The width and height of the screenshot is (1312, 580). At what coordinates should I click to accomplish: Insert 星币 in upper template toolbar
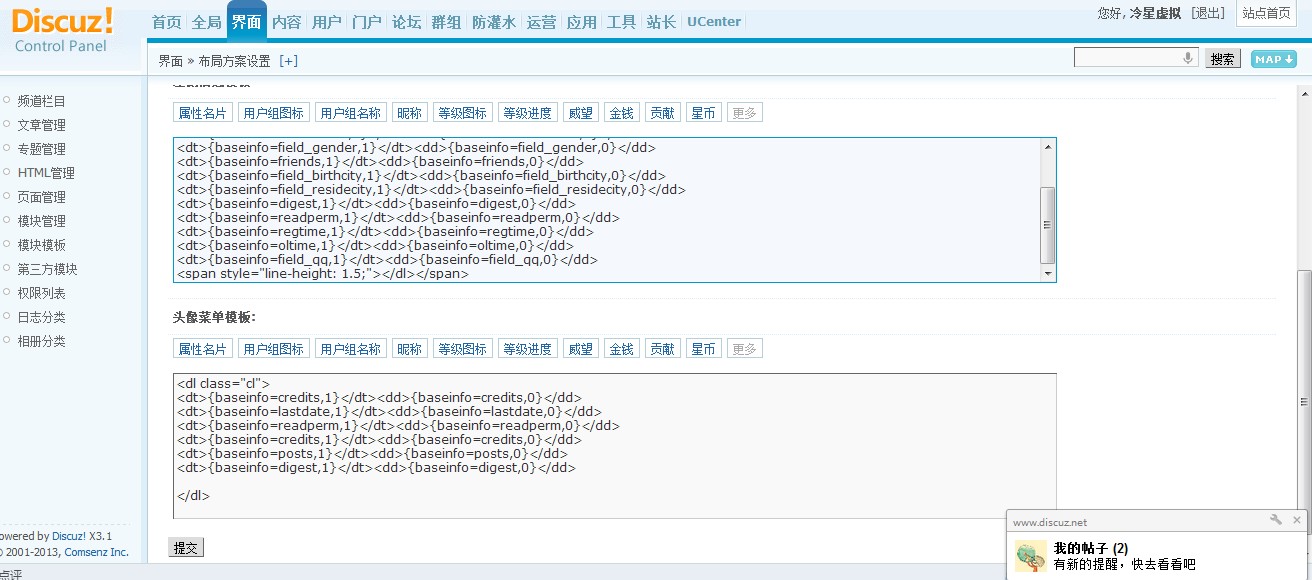coord(703,113)
